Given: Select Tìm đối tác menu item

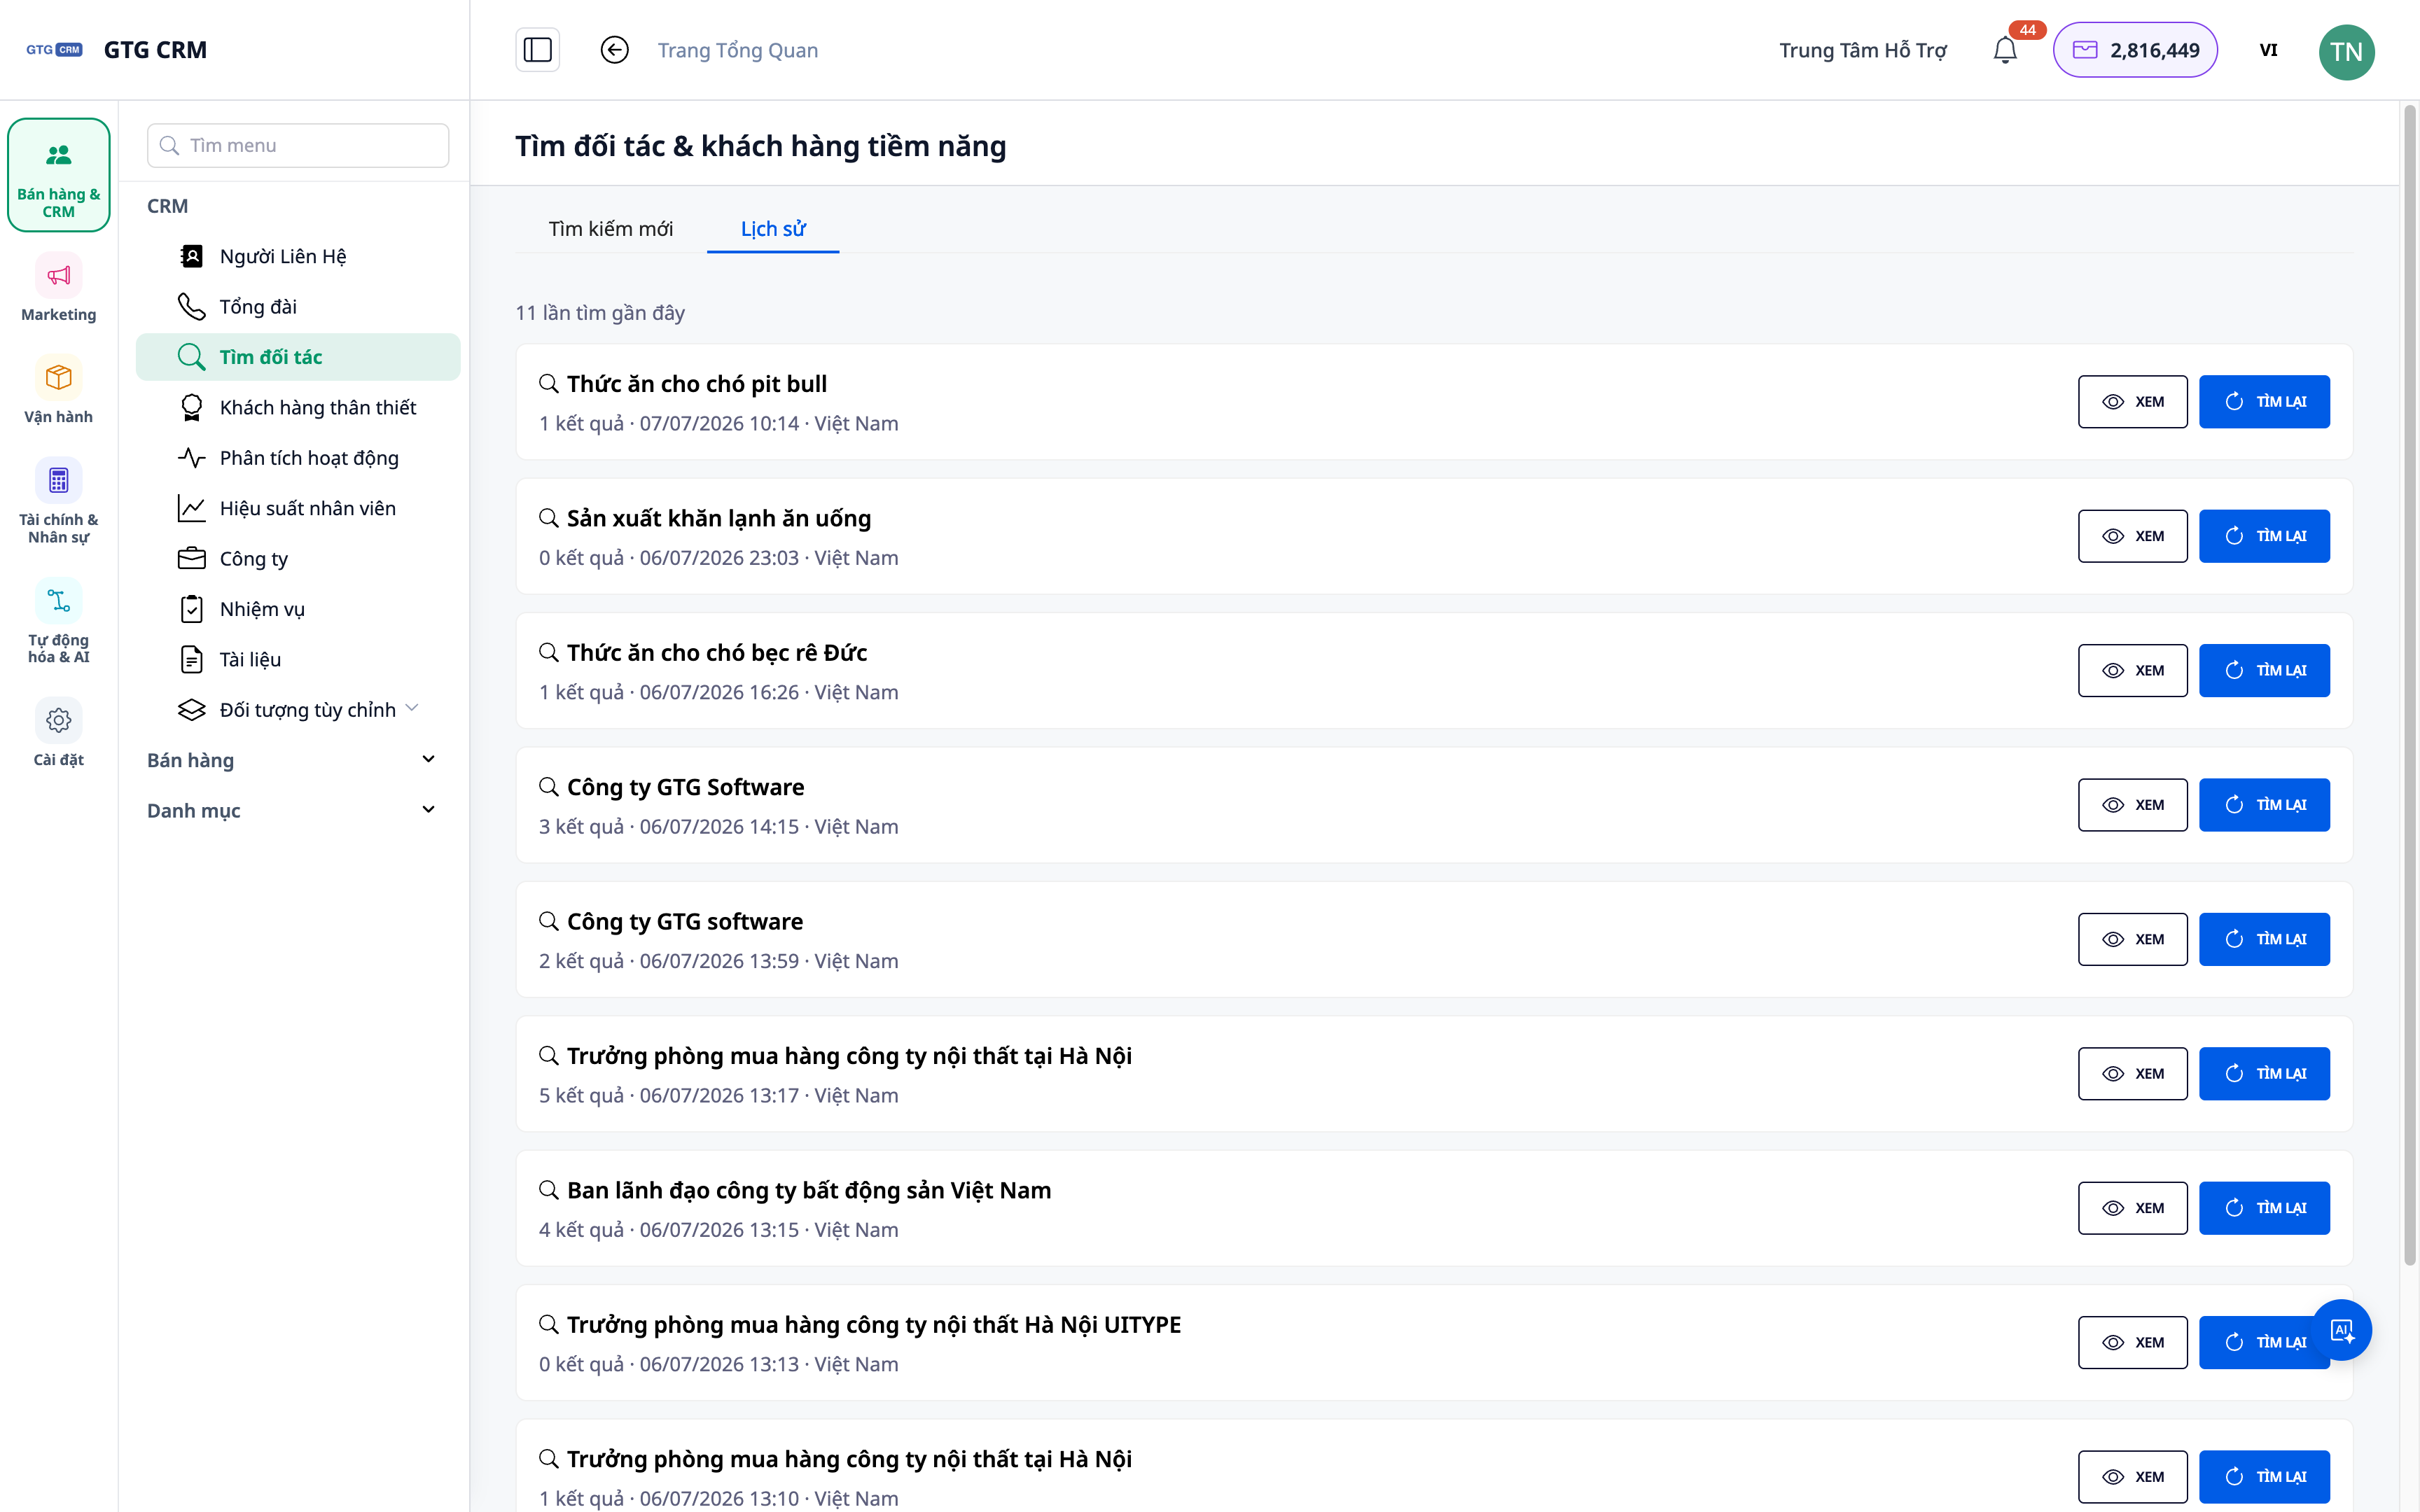Looking at the screenshot, I should tap(298, 357).
